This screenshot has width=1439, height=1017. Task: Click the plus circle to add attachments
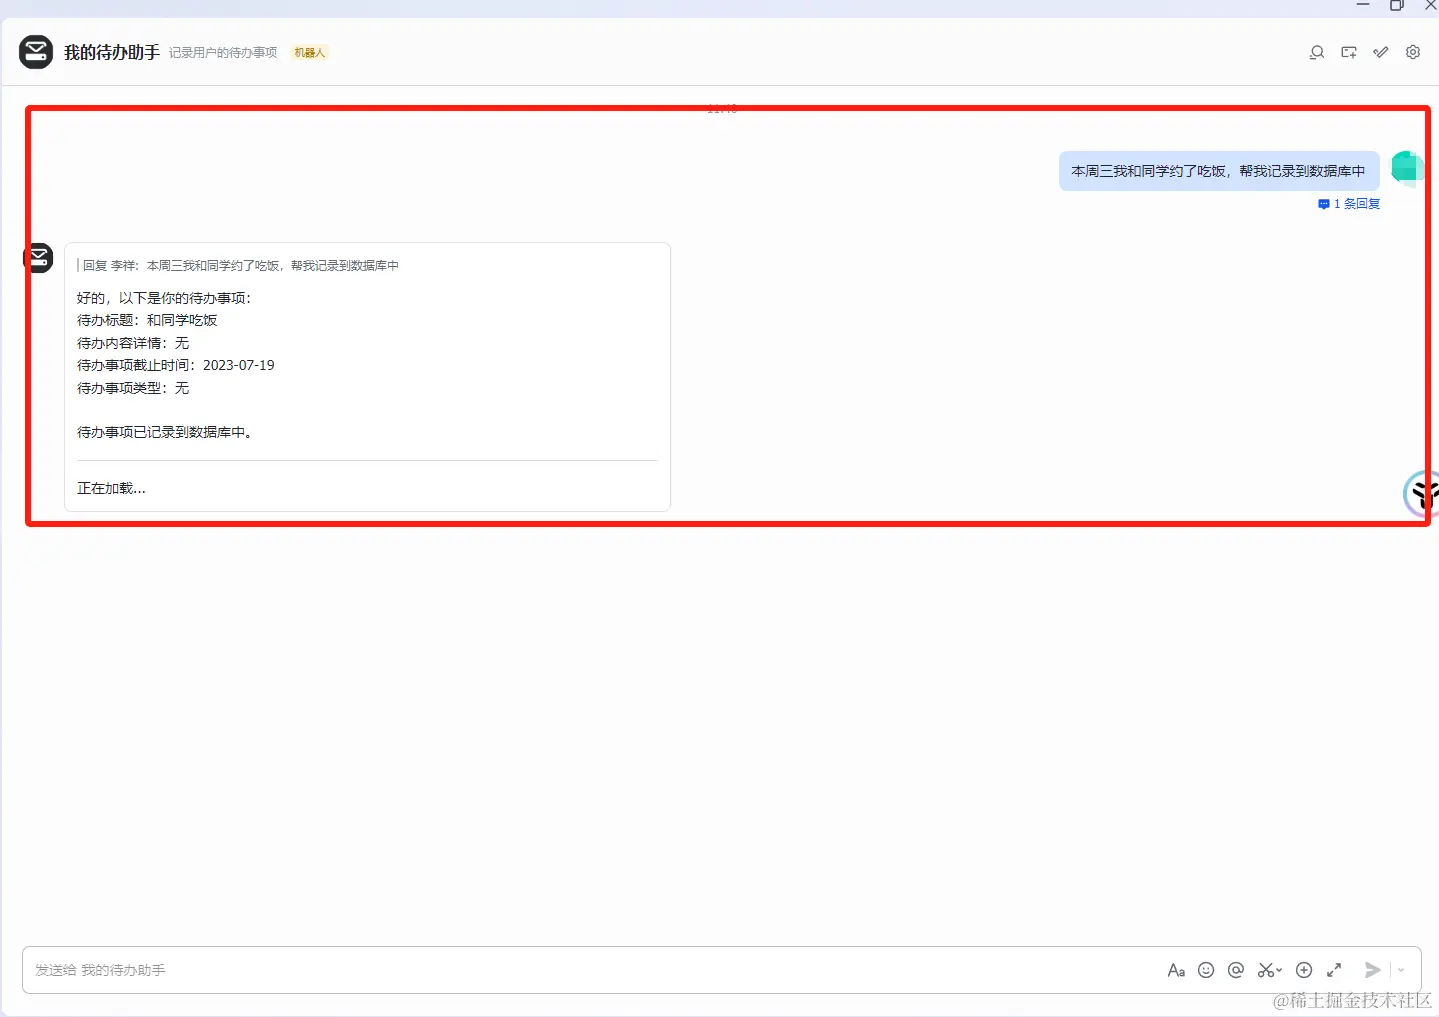(x=1304, y=970)
